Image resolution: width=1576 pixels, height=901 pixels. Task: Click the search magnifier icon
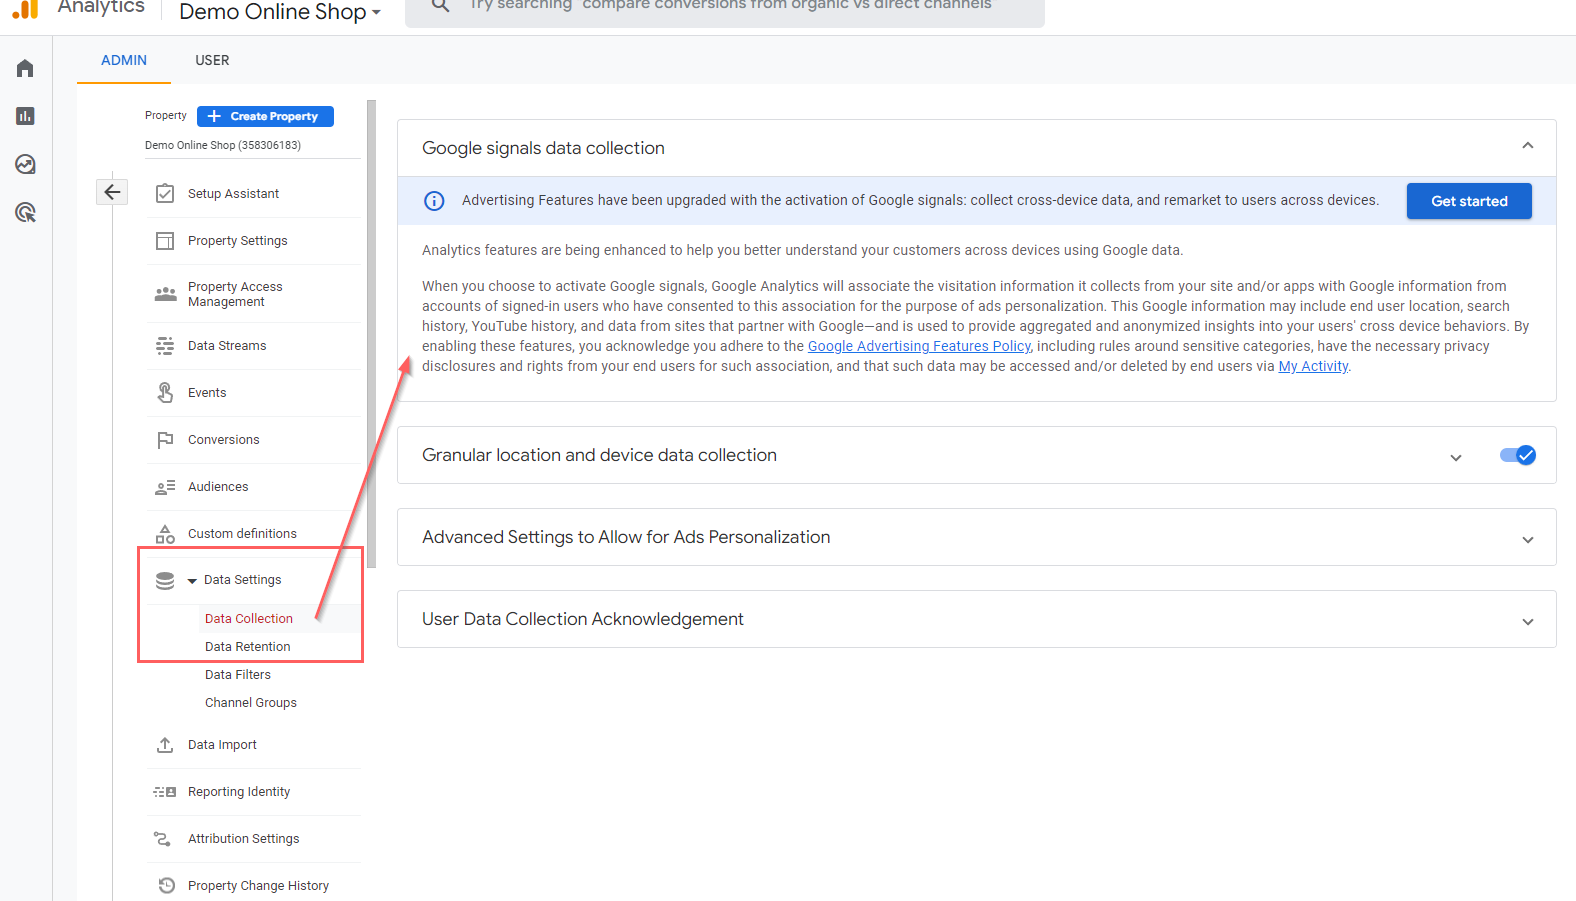pos(440,6)
